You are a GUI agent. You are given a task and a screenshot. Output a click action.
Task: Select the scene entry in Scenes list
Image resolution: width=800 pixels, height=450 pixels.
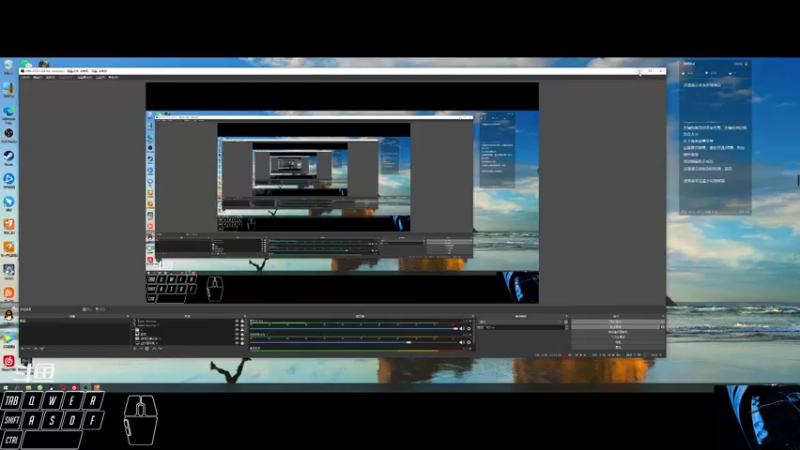coord(75,321)
